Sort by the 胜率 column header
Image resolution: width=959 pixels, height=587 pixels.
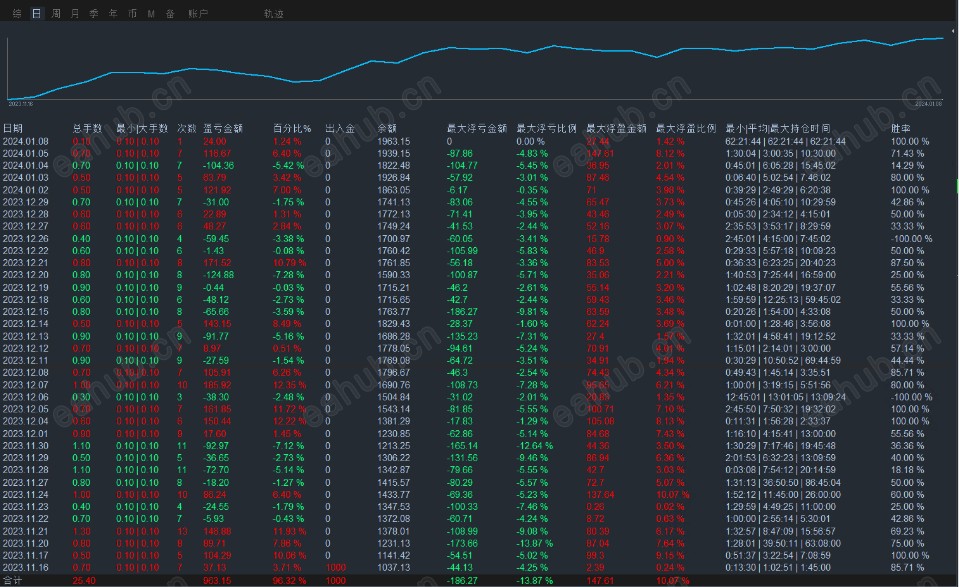point(900,128)
